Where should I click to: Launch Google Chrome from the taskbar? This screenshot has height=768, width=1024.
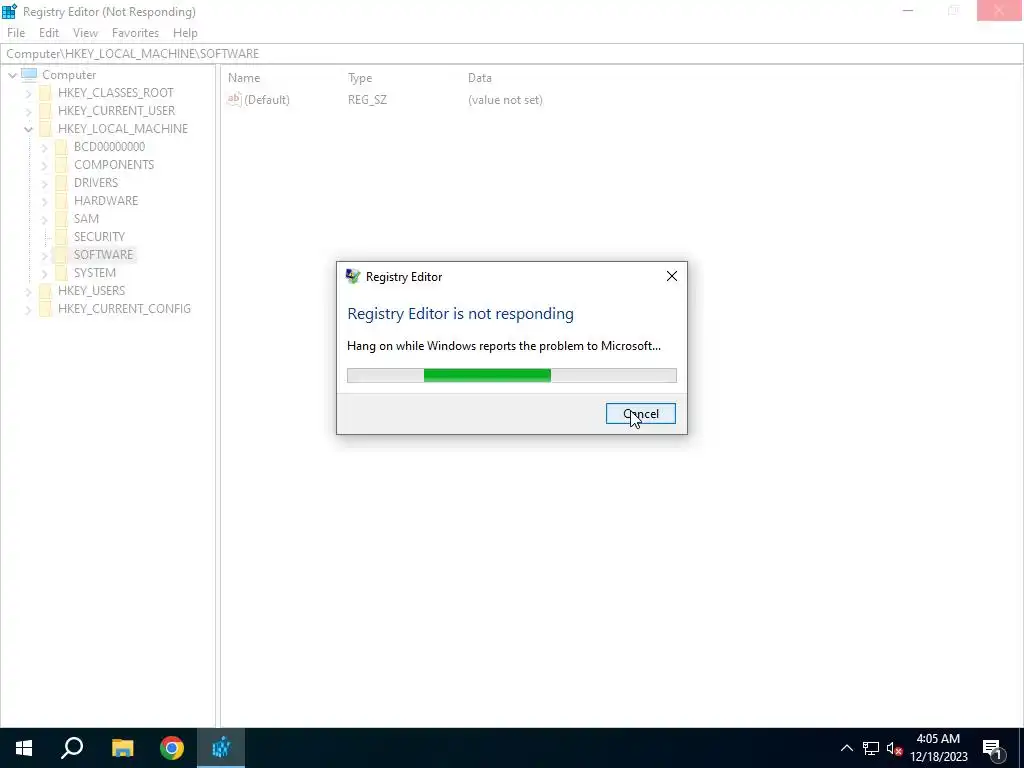(172, 748)
